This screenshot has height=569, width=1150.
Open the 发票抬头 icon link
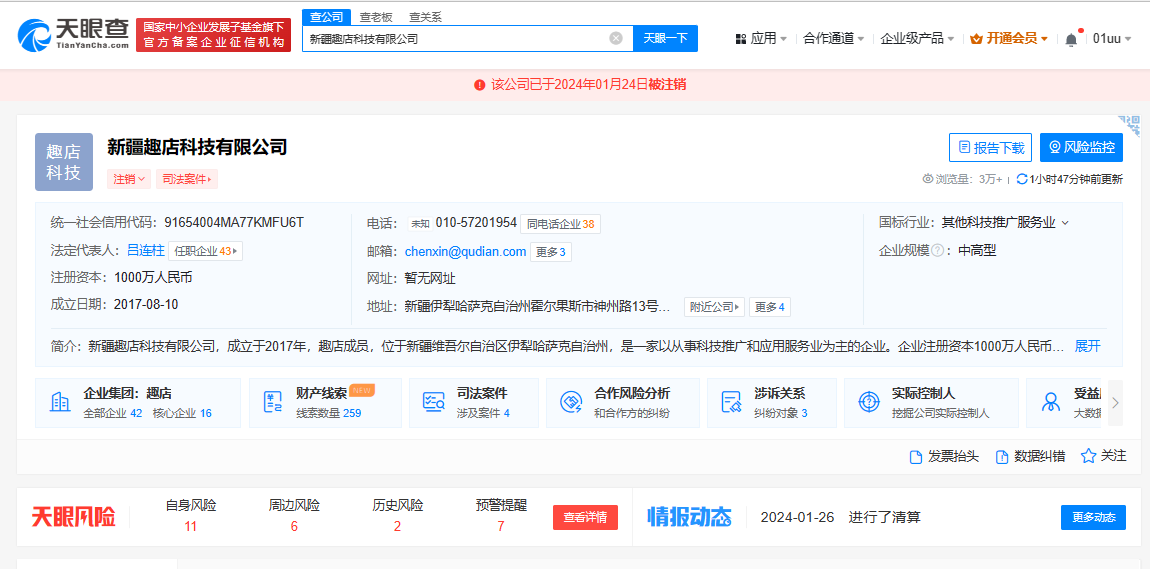pos(915,457)
